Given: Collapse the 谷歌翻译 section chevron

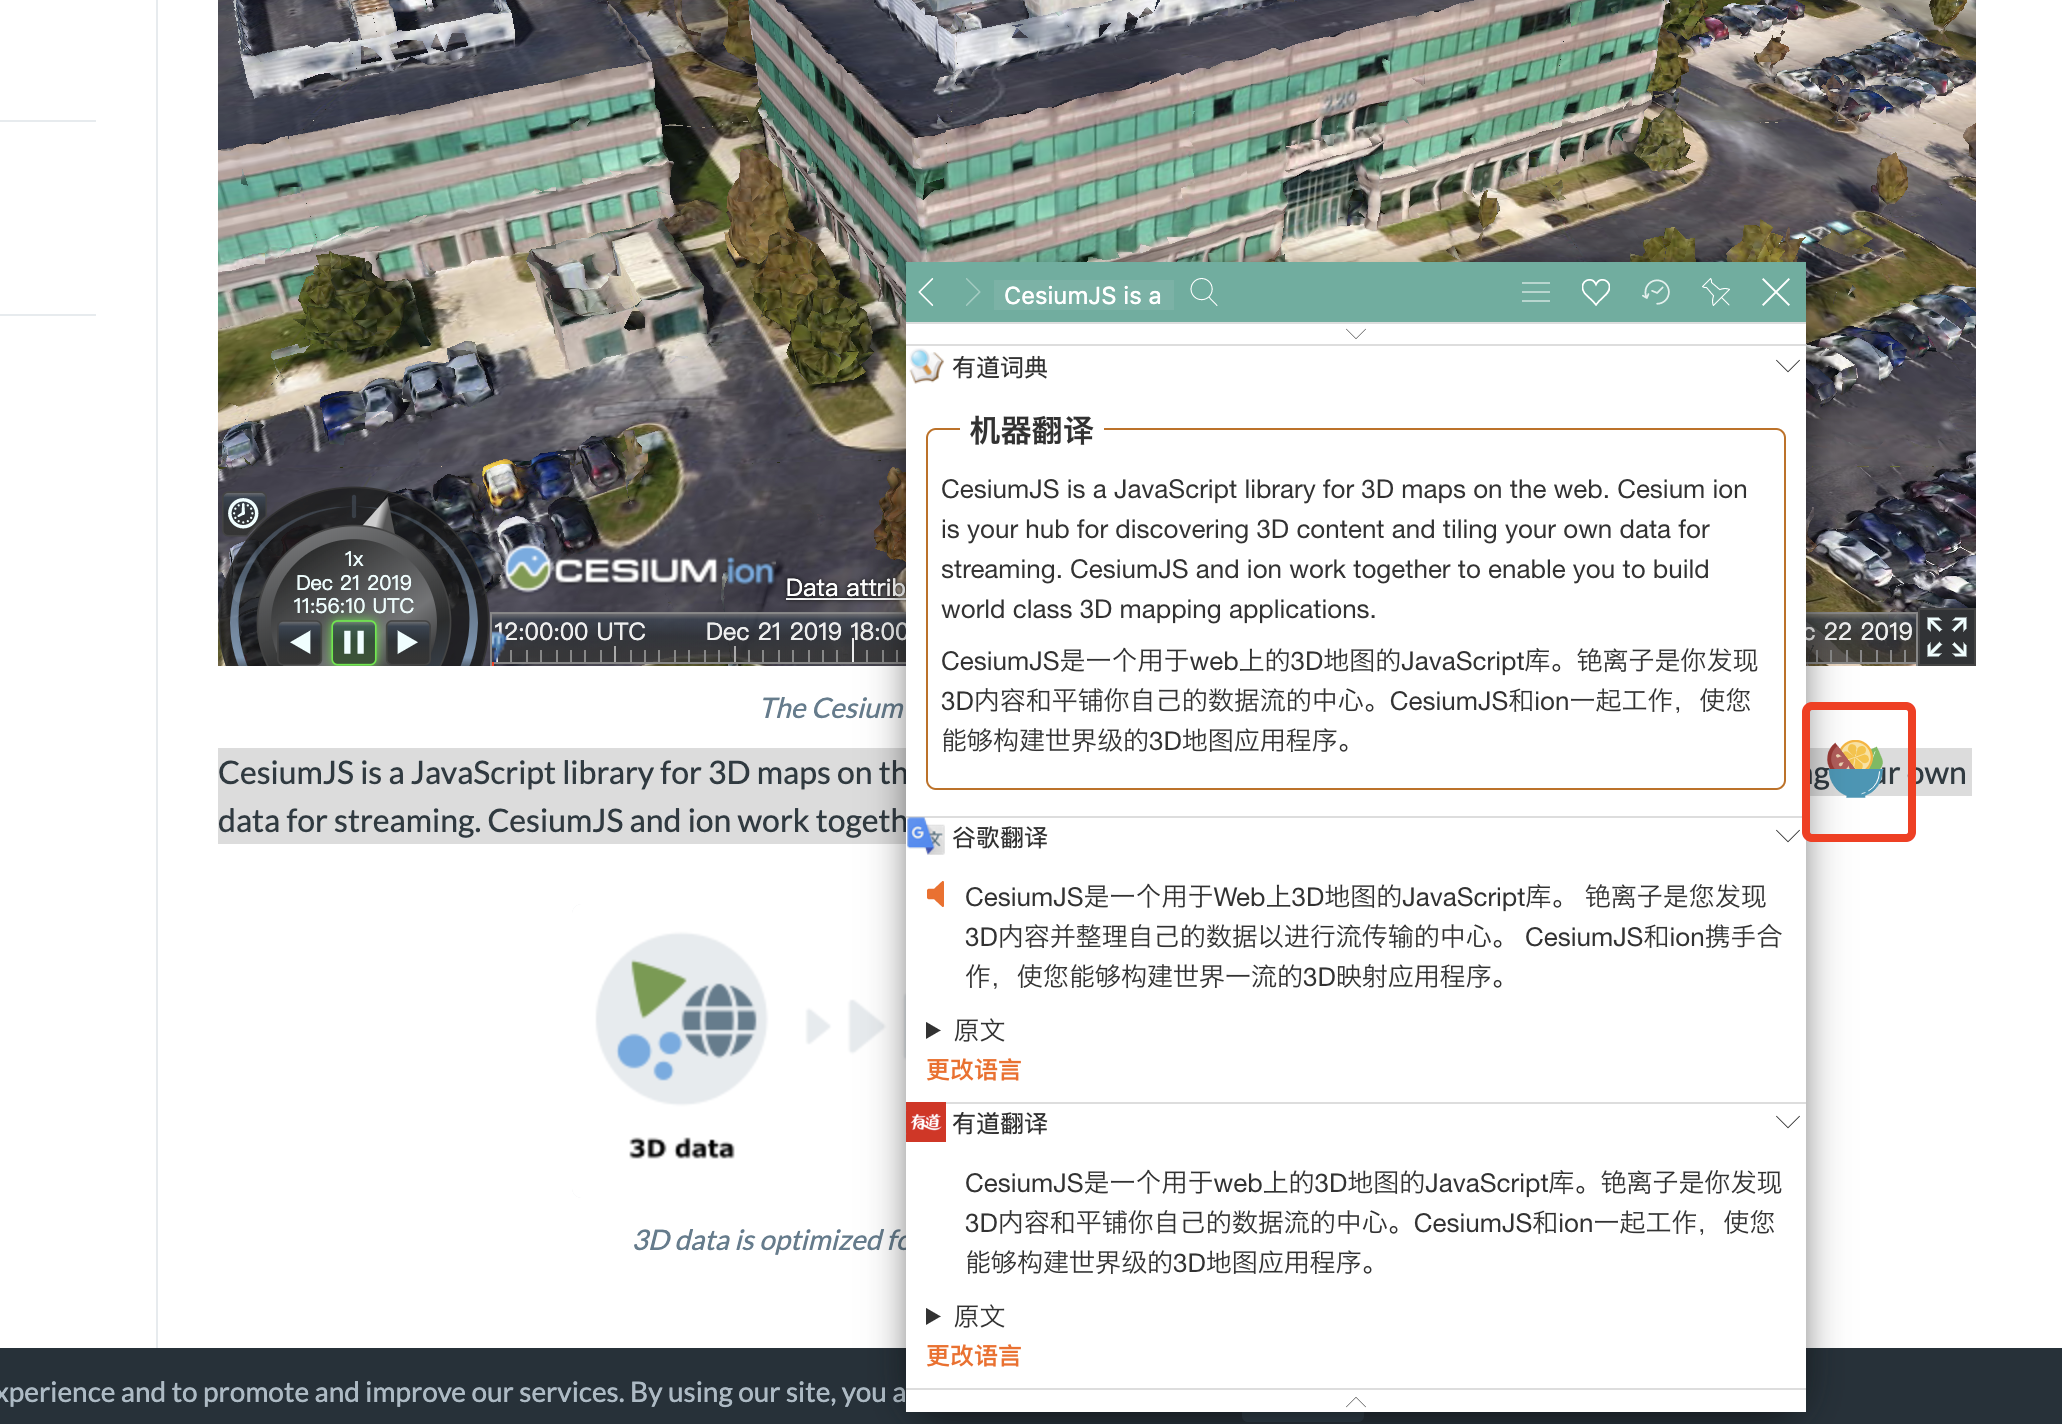Looking at the screenshot, I should [1787, 837].
